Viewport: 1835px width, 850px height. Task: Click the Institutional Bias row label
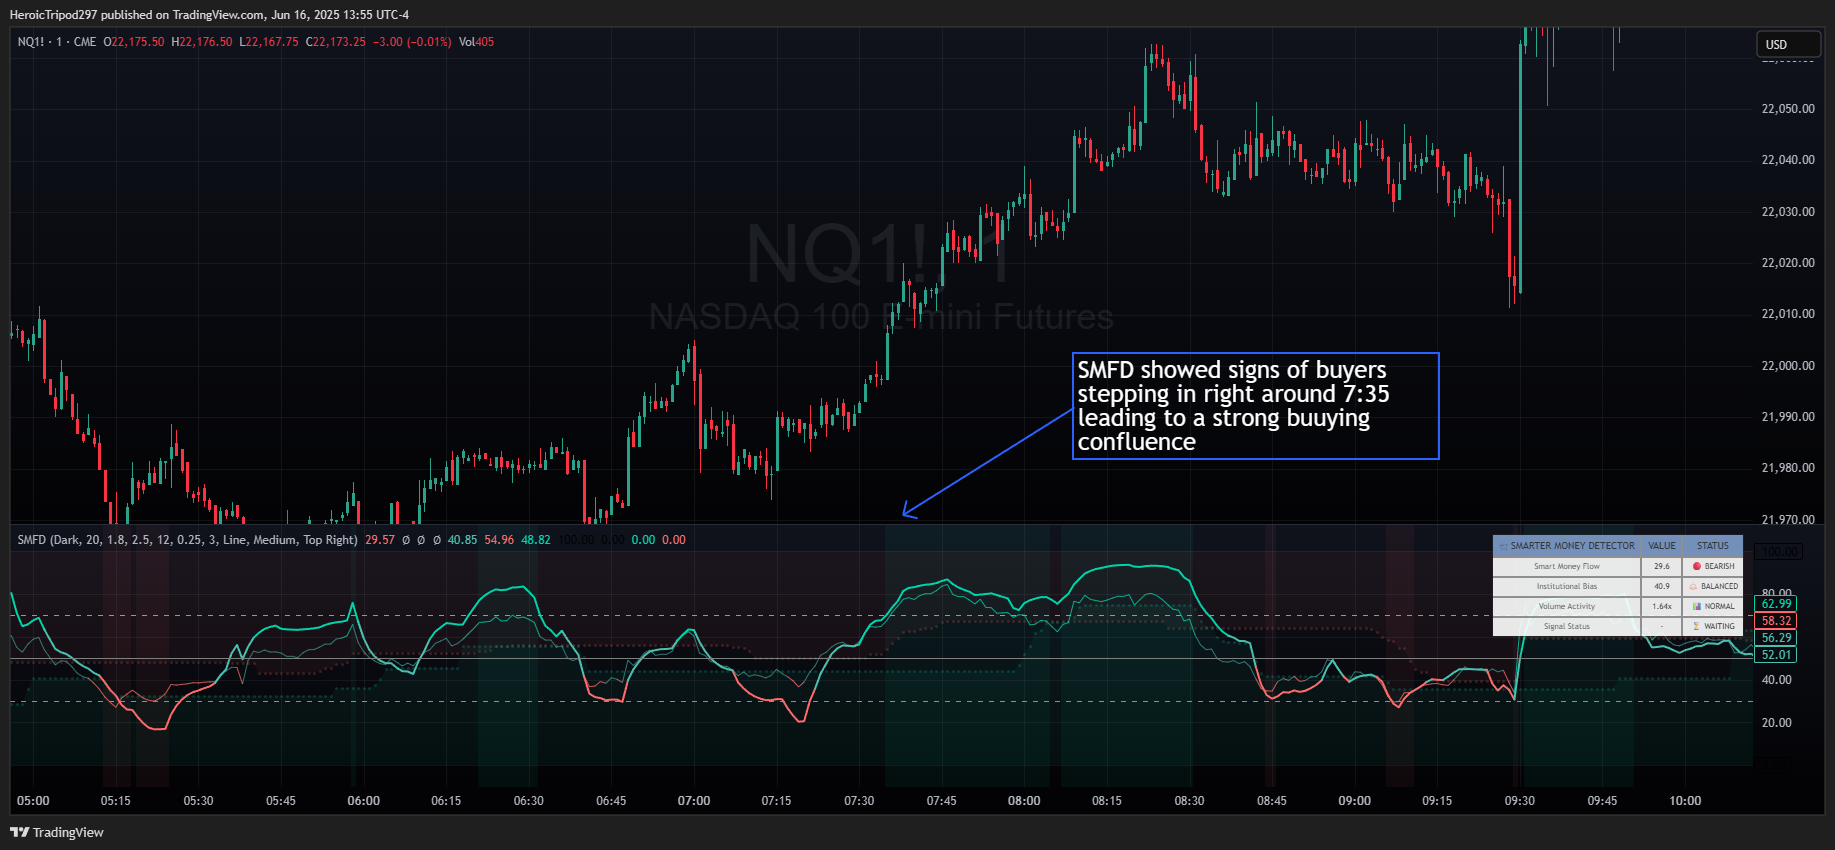pos(1567,586)
